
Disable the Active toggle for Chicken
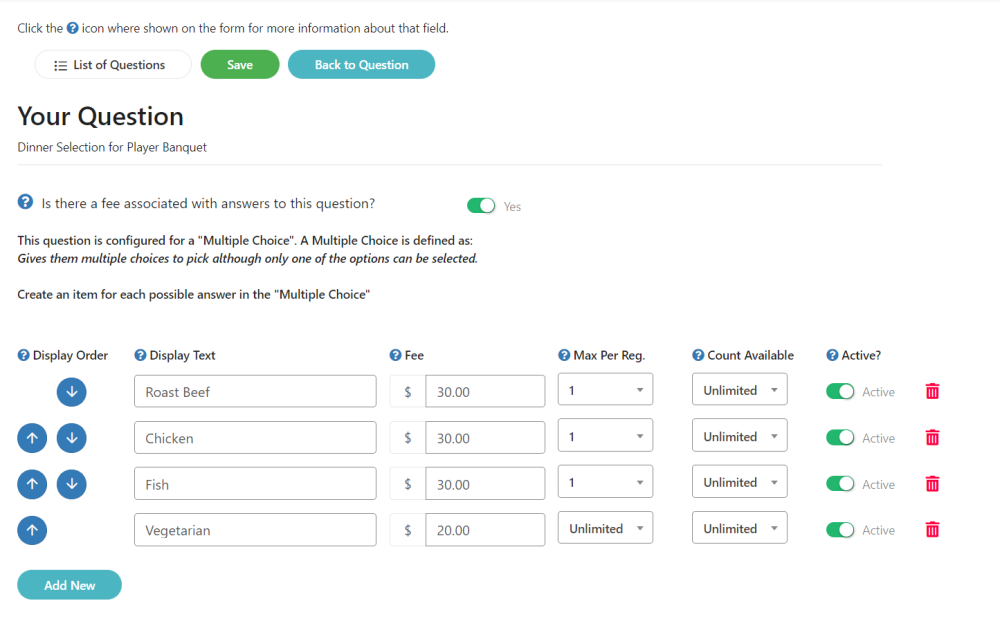(x=840, y=438)
